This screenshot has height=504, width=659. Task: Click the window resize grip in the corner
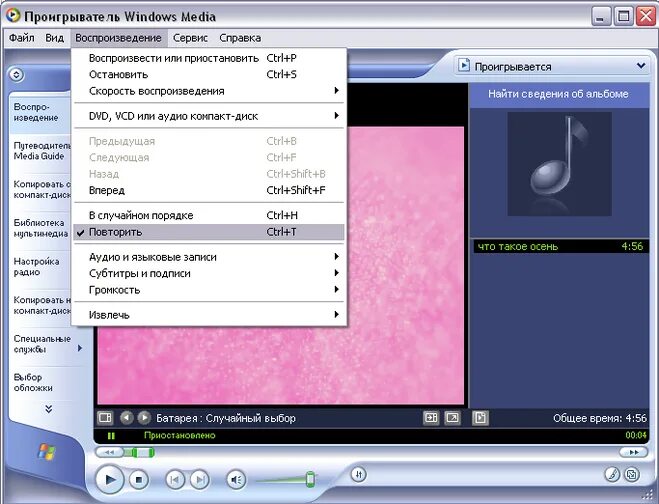[648, 494]
